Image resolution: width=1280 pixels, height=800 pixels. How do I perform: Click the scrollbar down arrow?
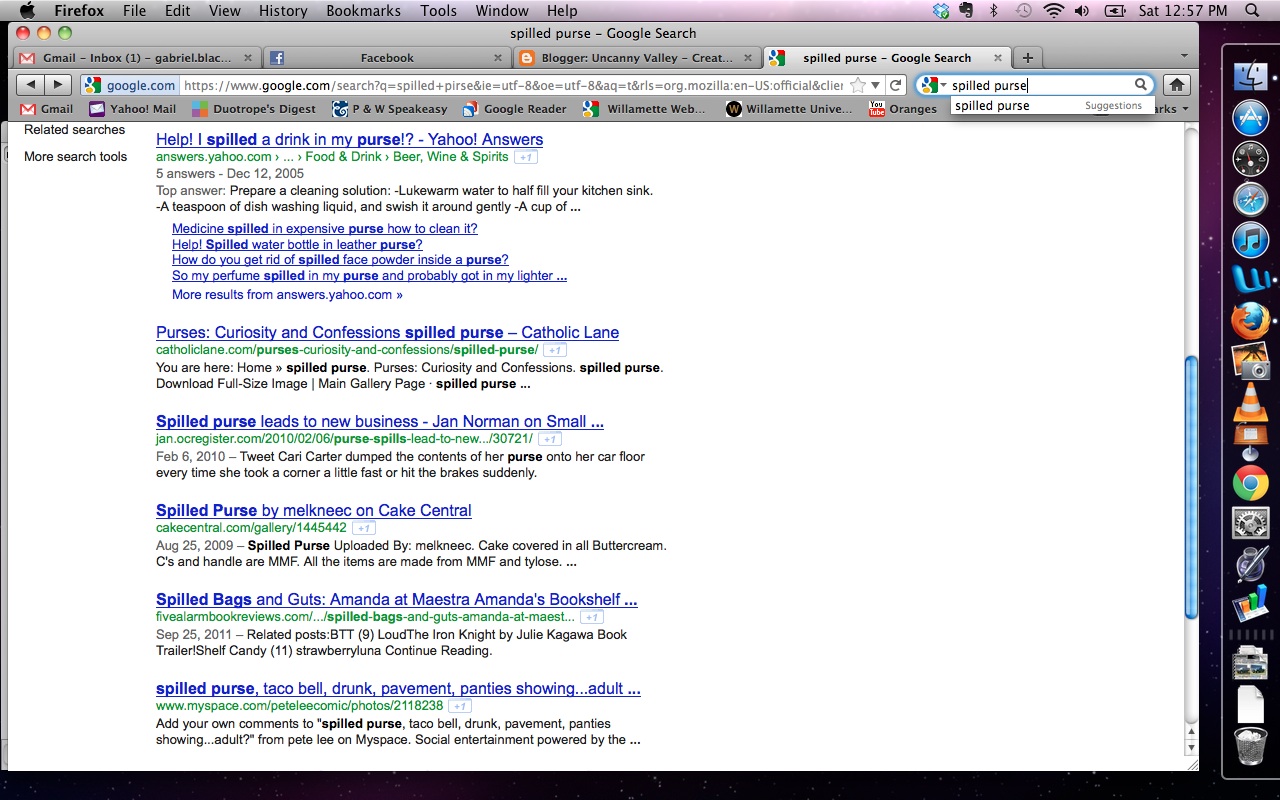coord(1190,747)
